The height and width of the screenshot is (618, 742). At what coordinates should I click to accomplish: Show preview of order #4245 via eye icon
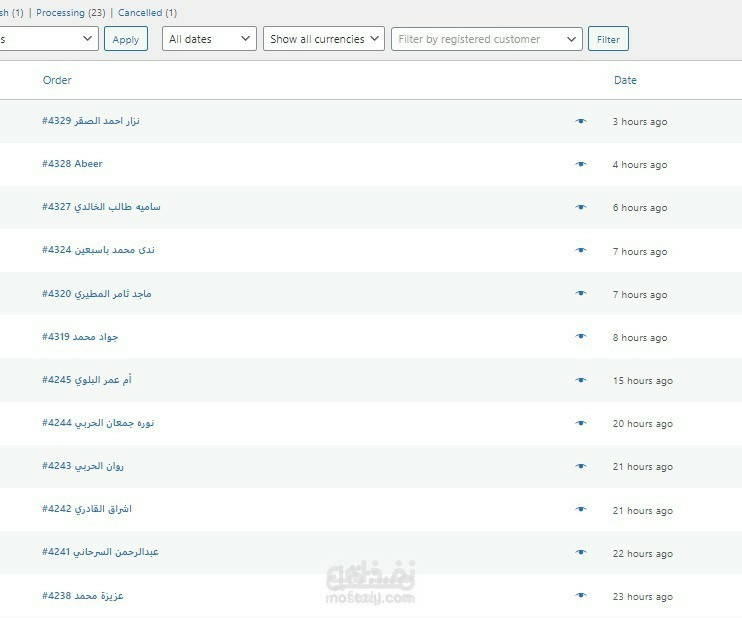tap(581, 380)
